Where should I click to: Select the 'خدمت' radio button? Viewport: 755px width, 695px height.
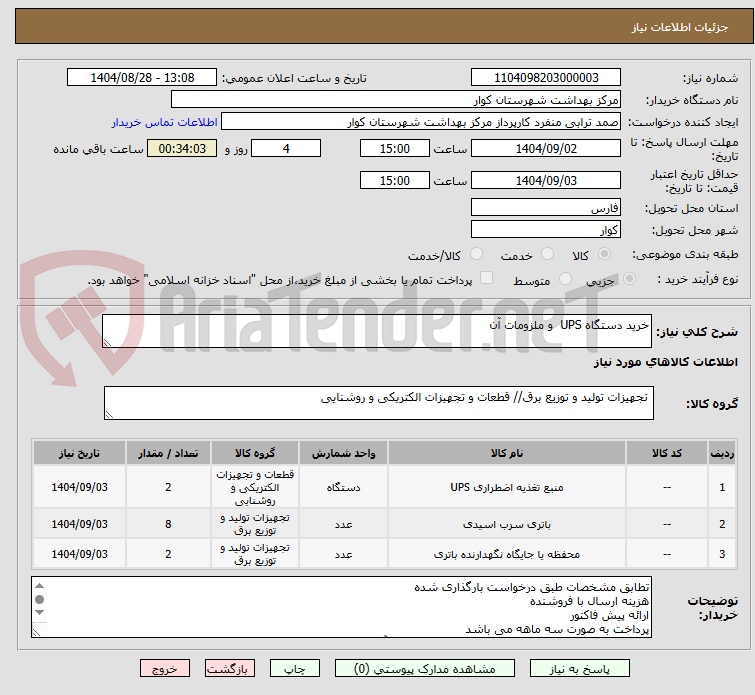[547, 254]
